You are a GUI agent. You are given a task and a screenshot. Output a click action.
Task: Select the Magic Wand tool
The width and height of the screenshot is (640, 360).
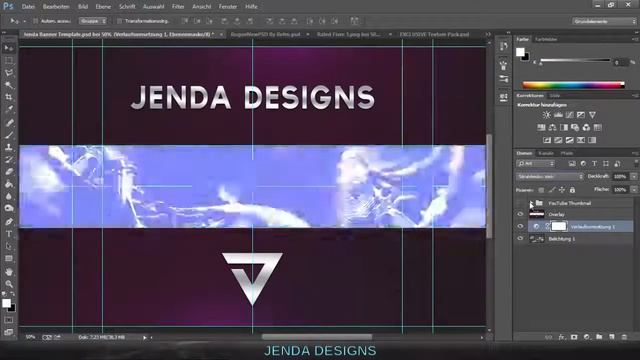[x=9, y=85]
